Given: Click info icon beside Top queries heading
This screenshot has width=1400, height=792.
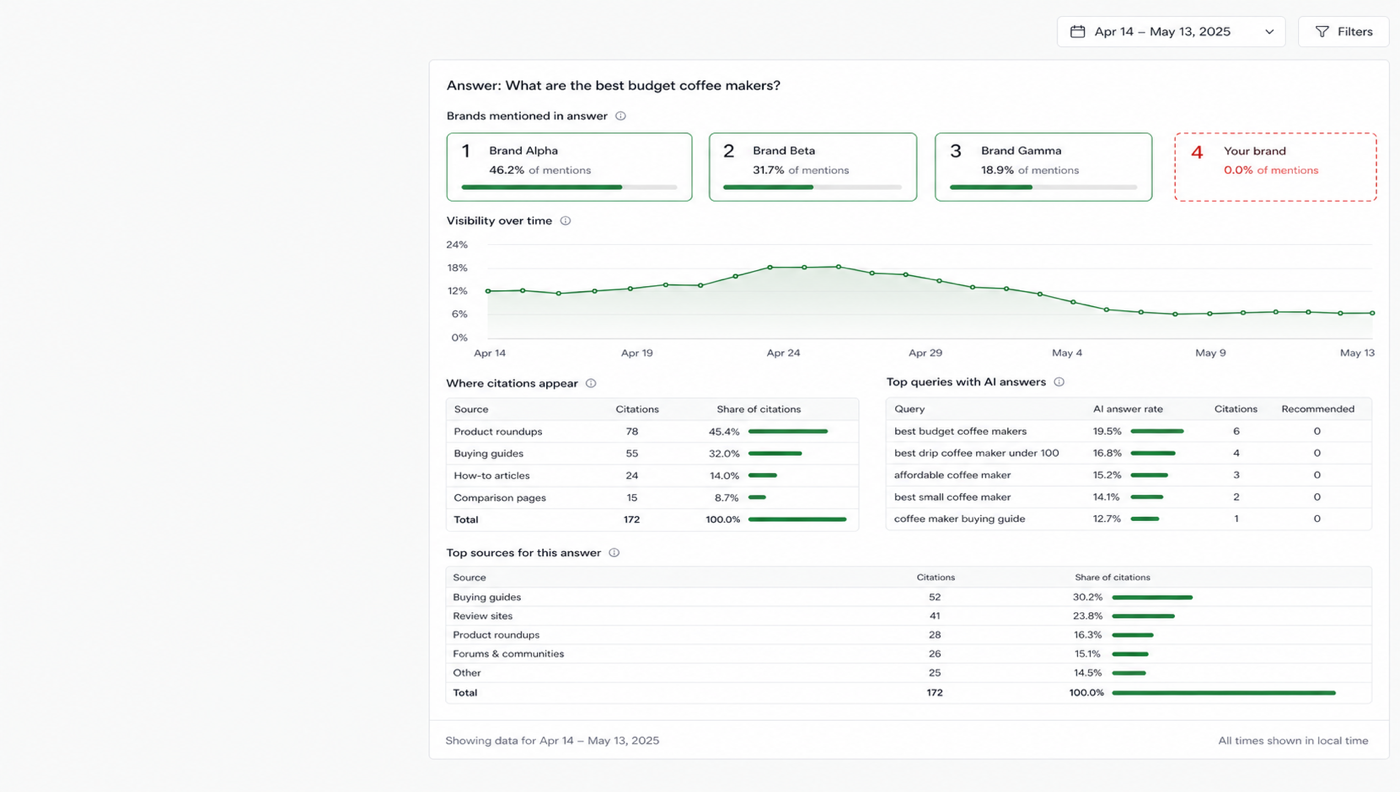Looking at the screenshot, I should point(1059,382).
